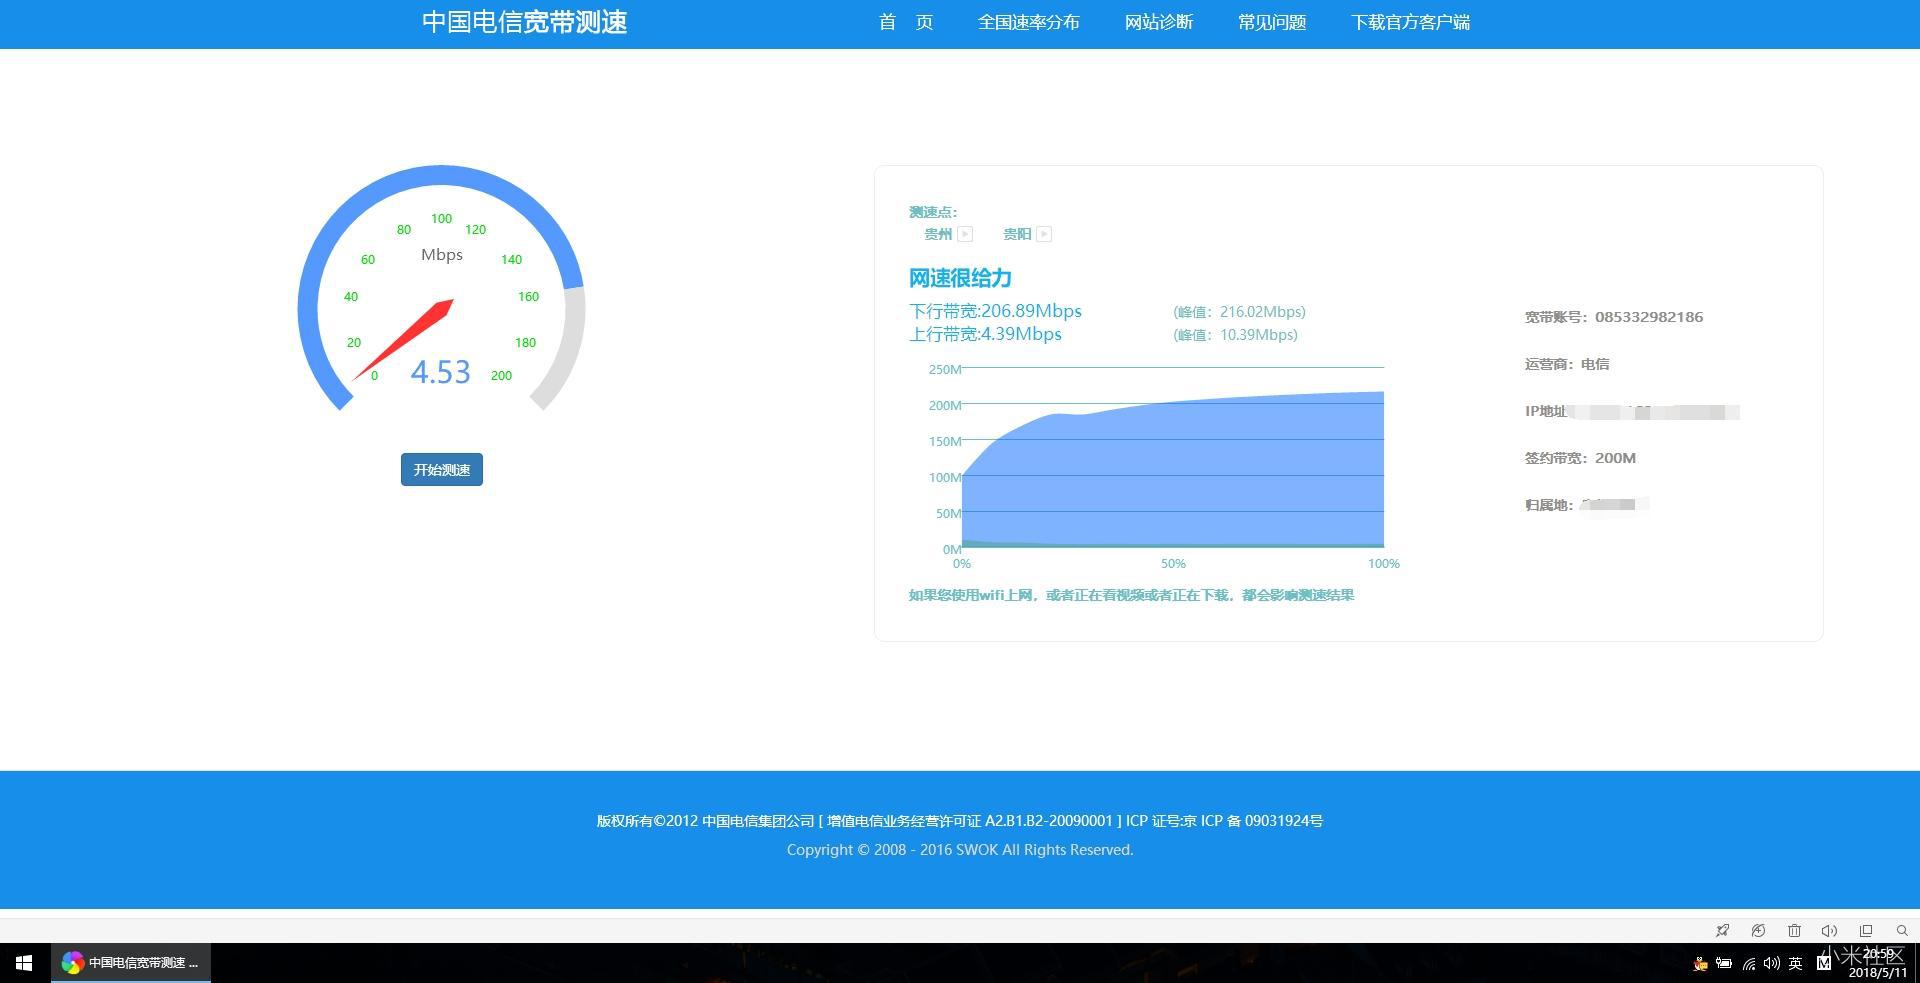Click the 4.53 speed reading on gauge
1920x983 pixels.
440,372
